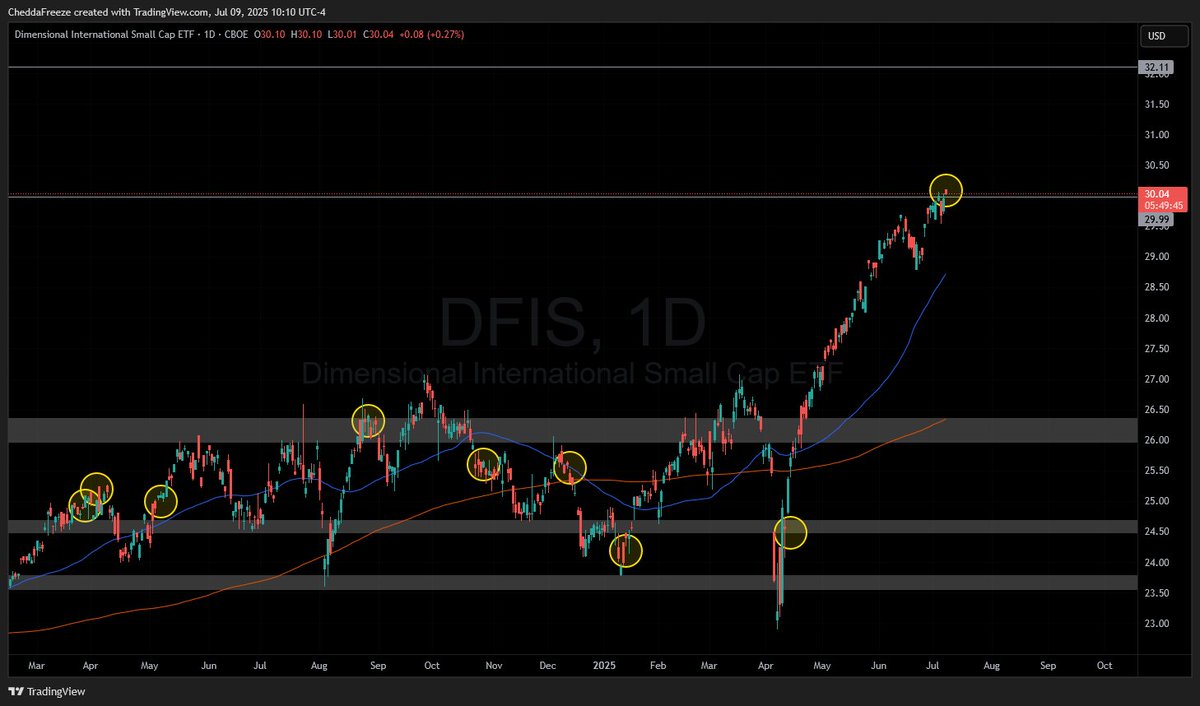Click the 25.50 price axis label

pos(1157,471)
